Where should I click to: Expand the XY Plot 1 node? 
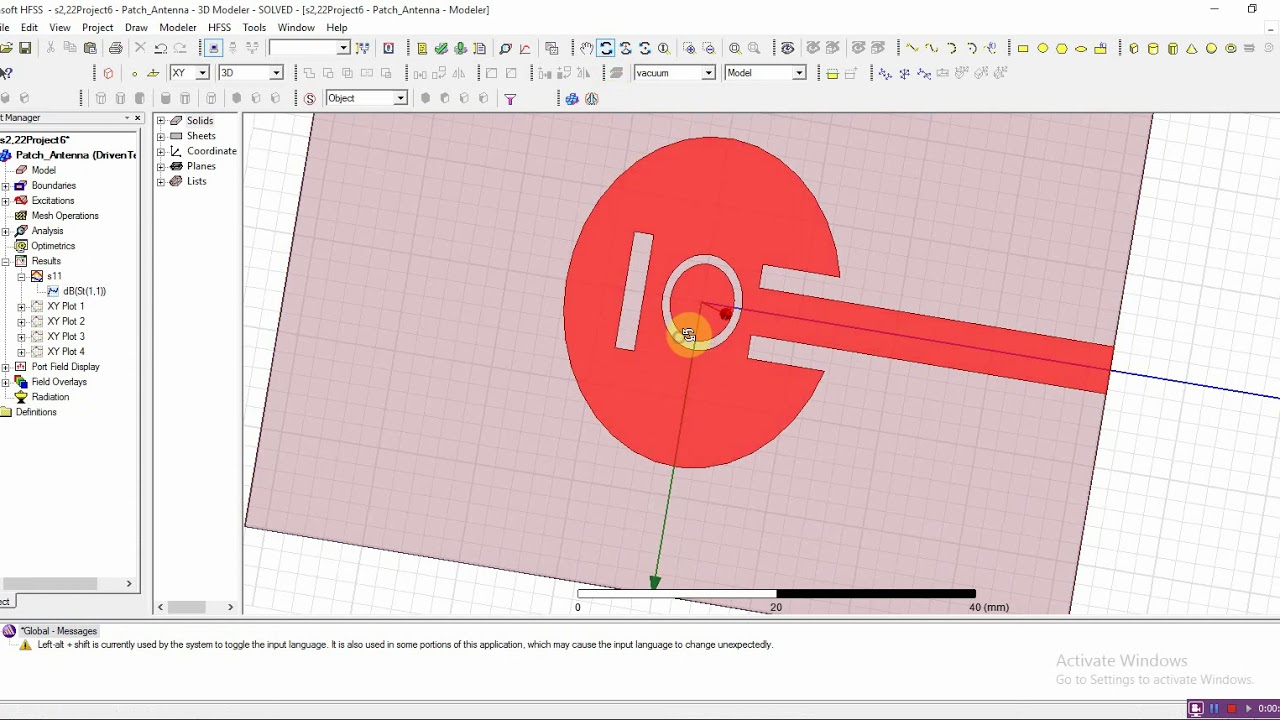pyautogui.click(x=22, y=307)
